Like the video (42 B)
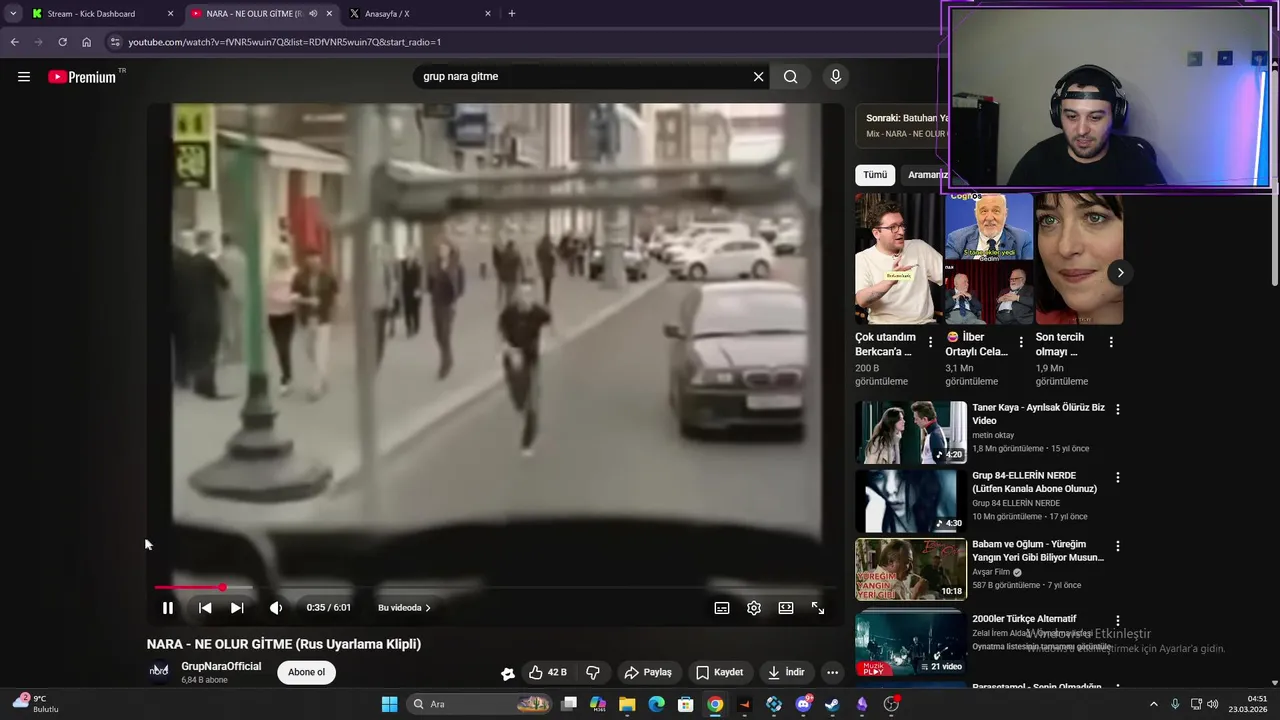The height and width of the screenshot is (720, 1280). (548, 673)
